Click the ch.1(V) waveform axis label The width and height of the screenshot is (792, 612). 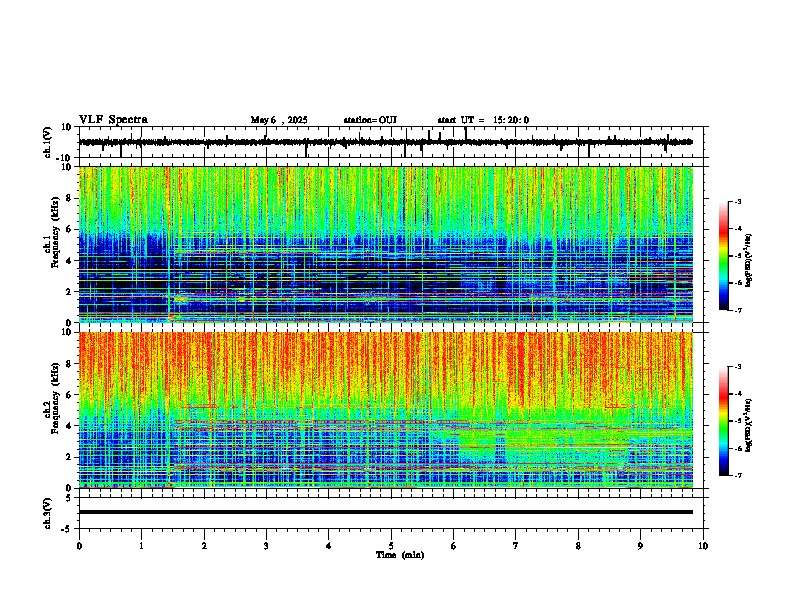pos(48,142)
